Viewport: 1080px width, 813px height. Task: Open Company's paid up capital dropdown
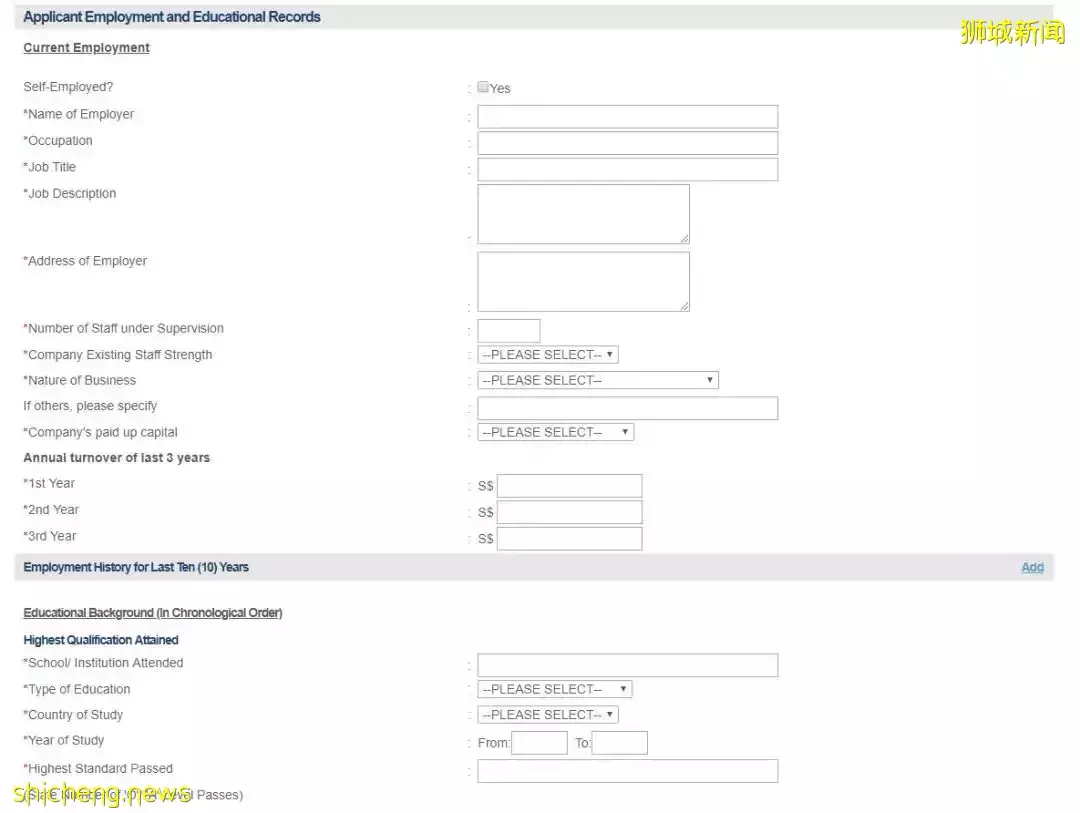click(x=555, y=432)
